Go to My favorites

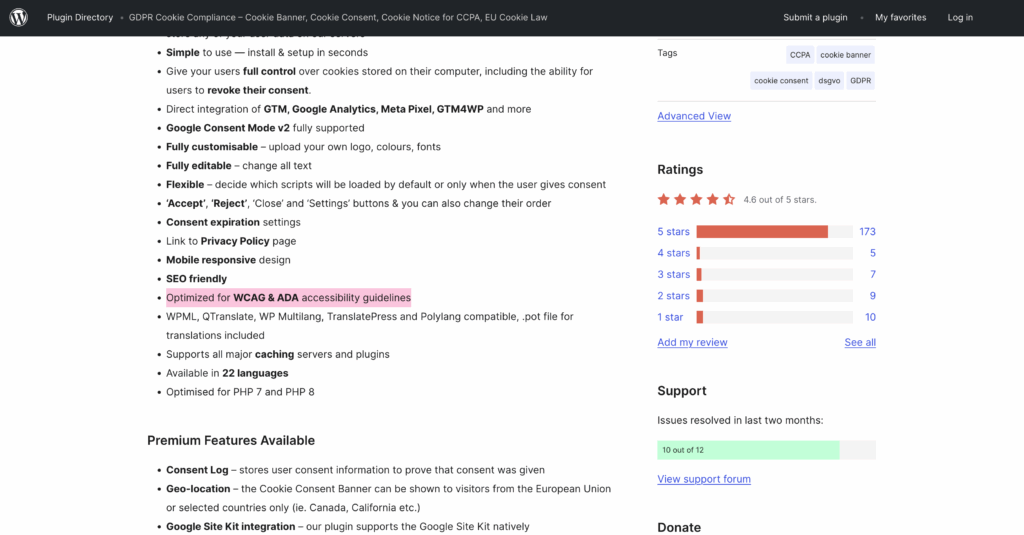[x=900, y=18]
